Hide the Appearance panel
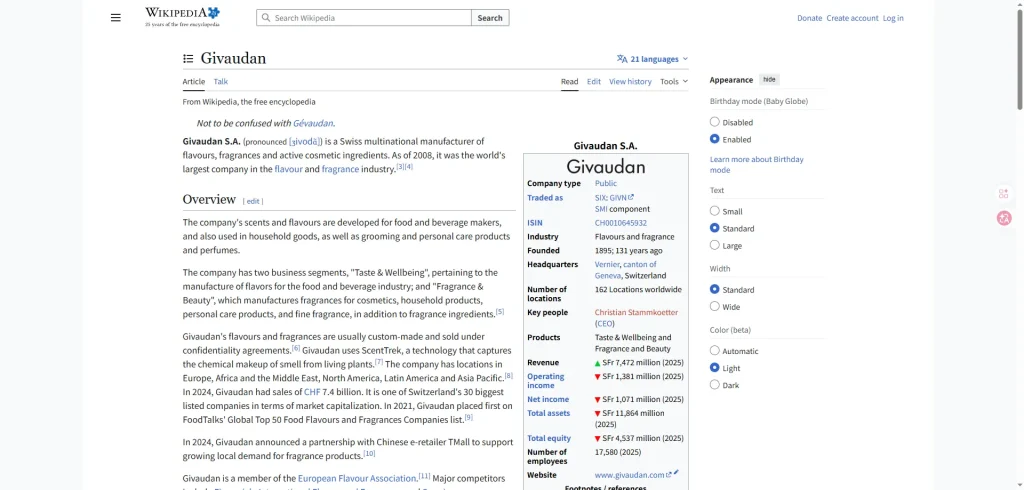 768,80
